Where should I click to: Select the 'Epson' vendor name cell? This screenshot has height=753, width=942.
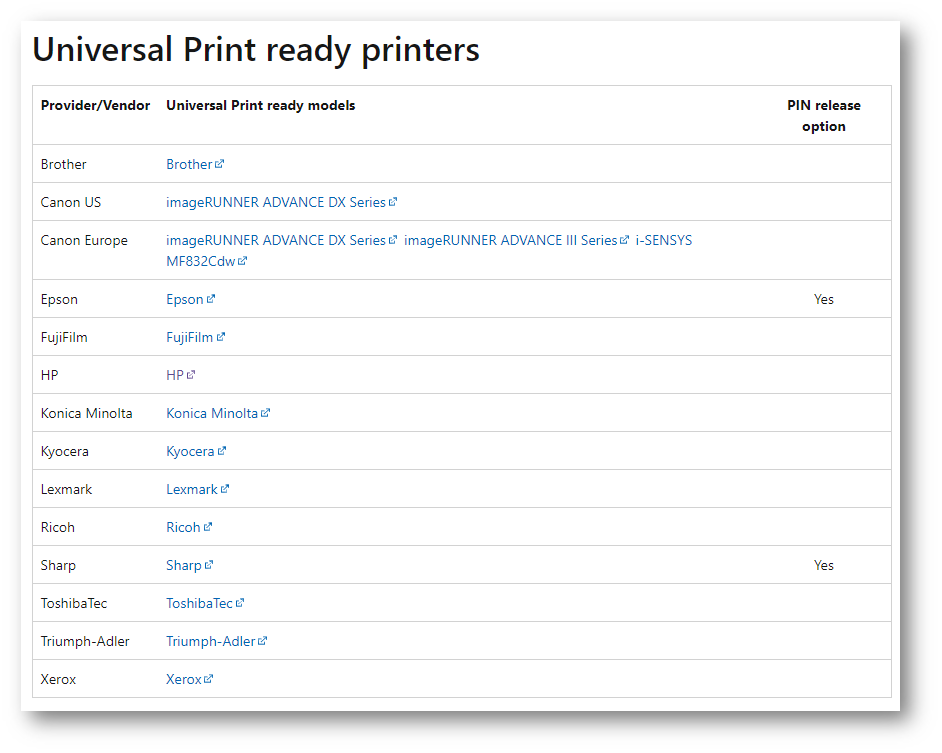(59, 299)
